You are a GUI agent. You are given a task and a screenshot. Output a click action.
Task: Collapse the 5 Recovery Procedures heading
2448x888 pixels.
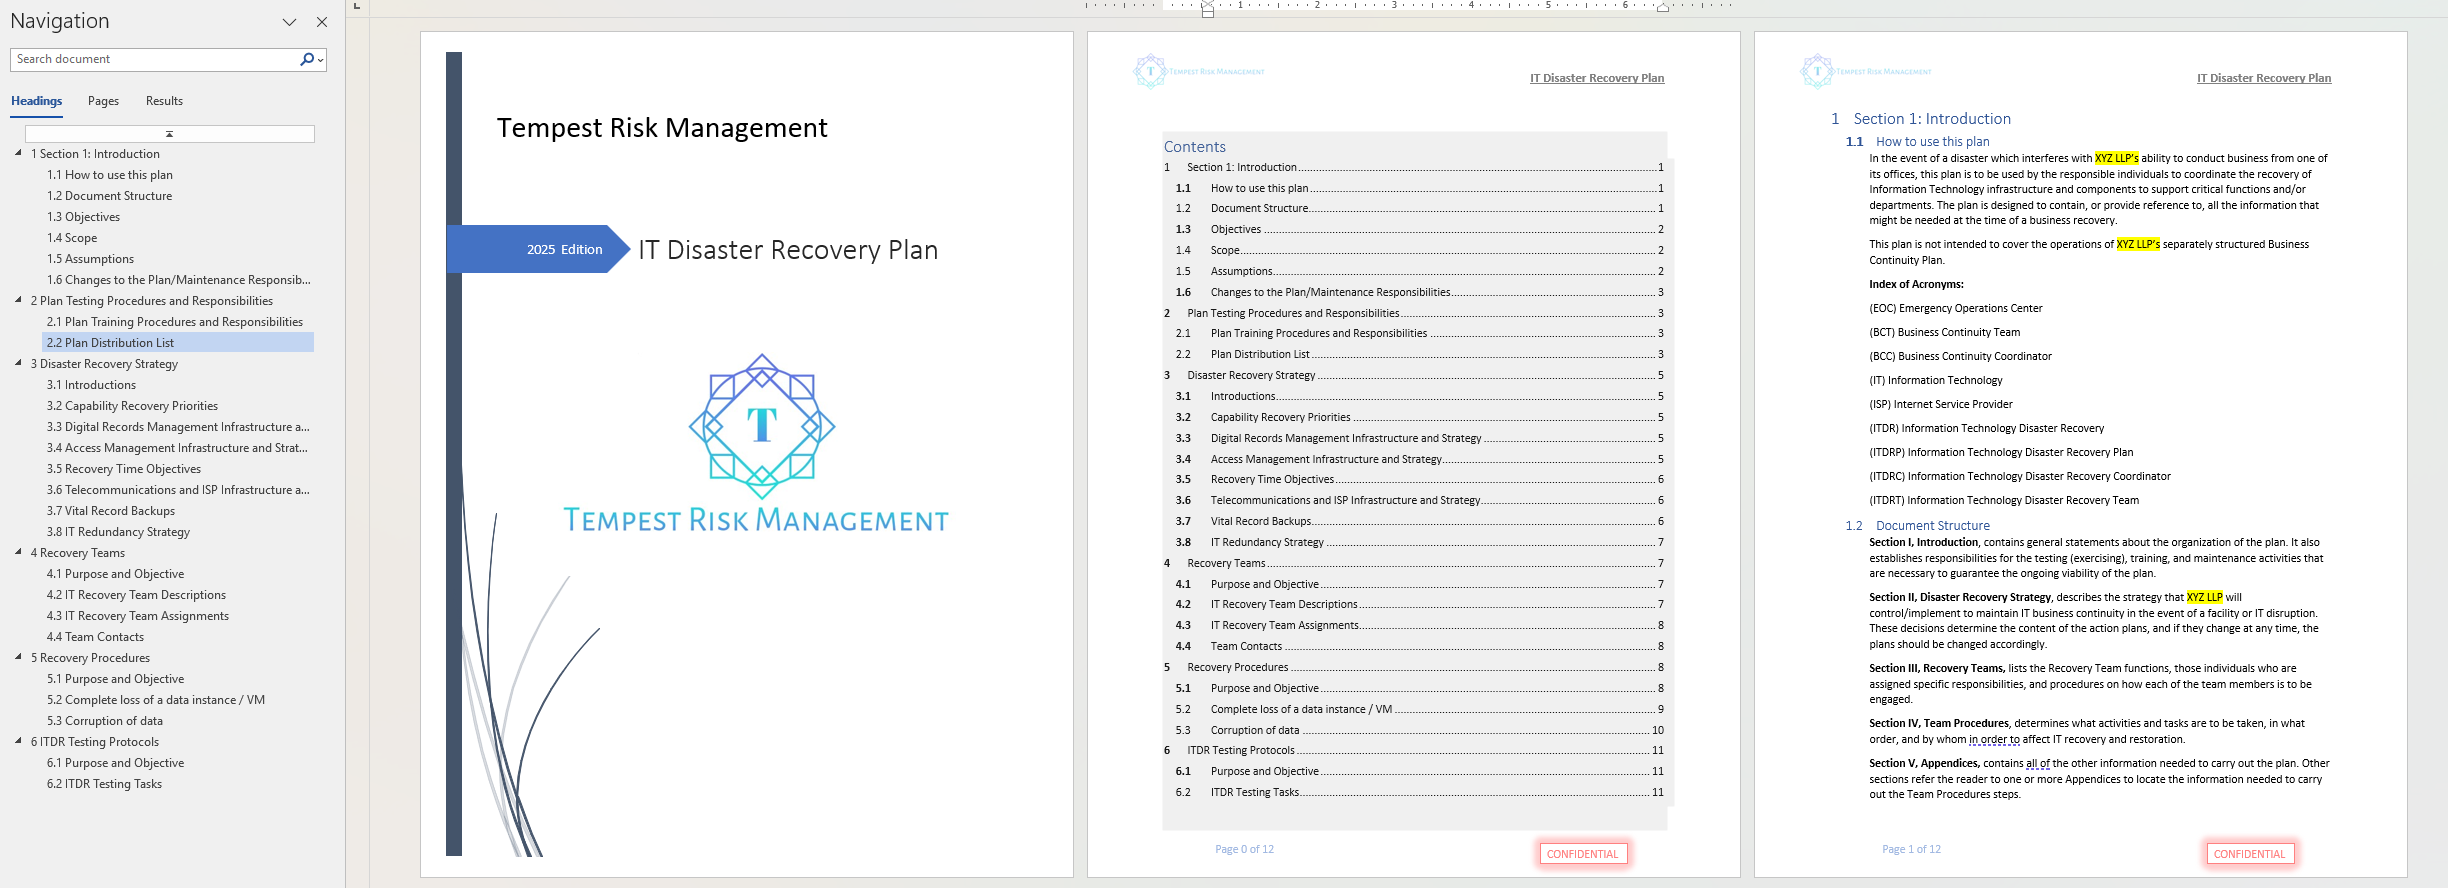pos(18,657)
